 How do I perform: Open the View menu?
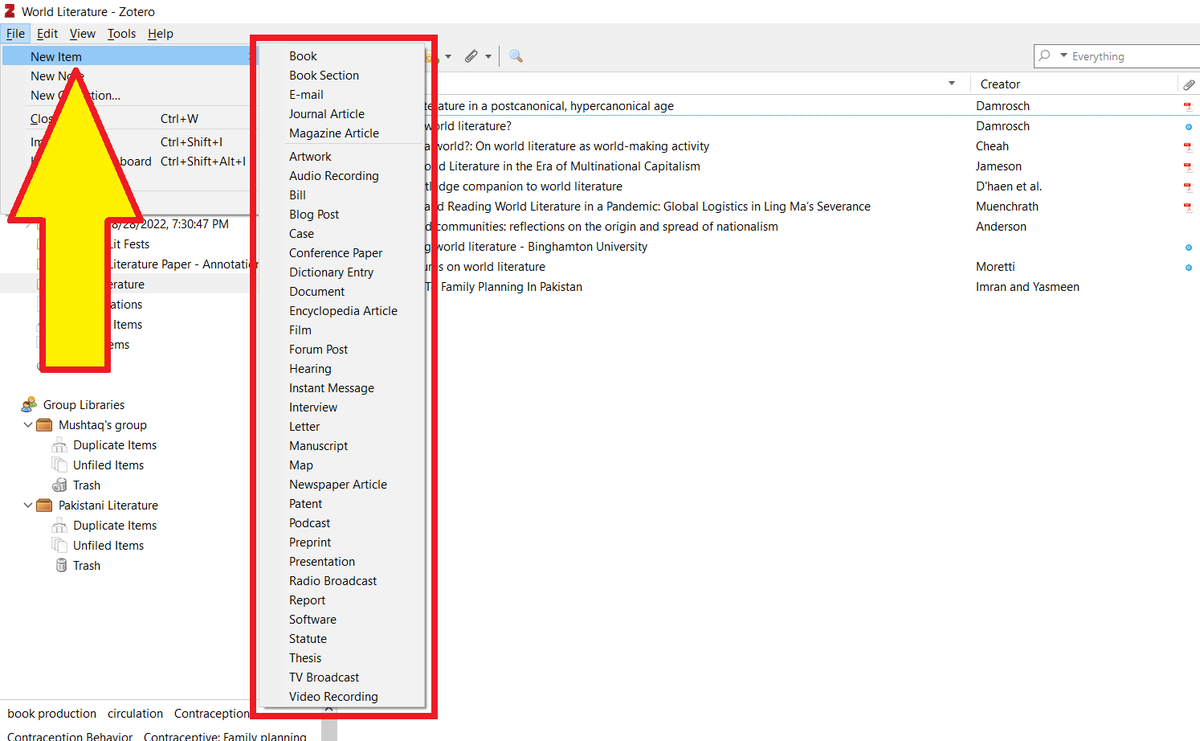[x=83, y=33]
